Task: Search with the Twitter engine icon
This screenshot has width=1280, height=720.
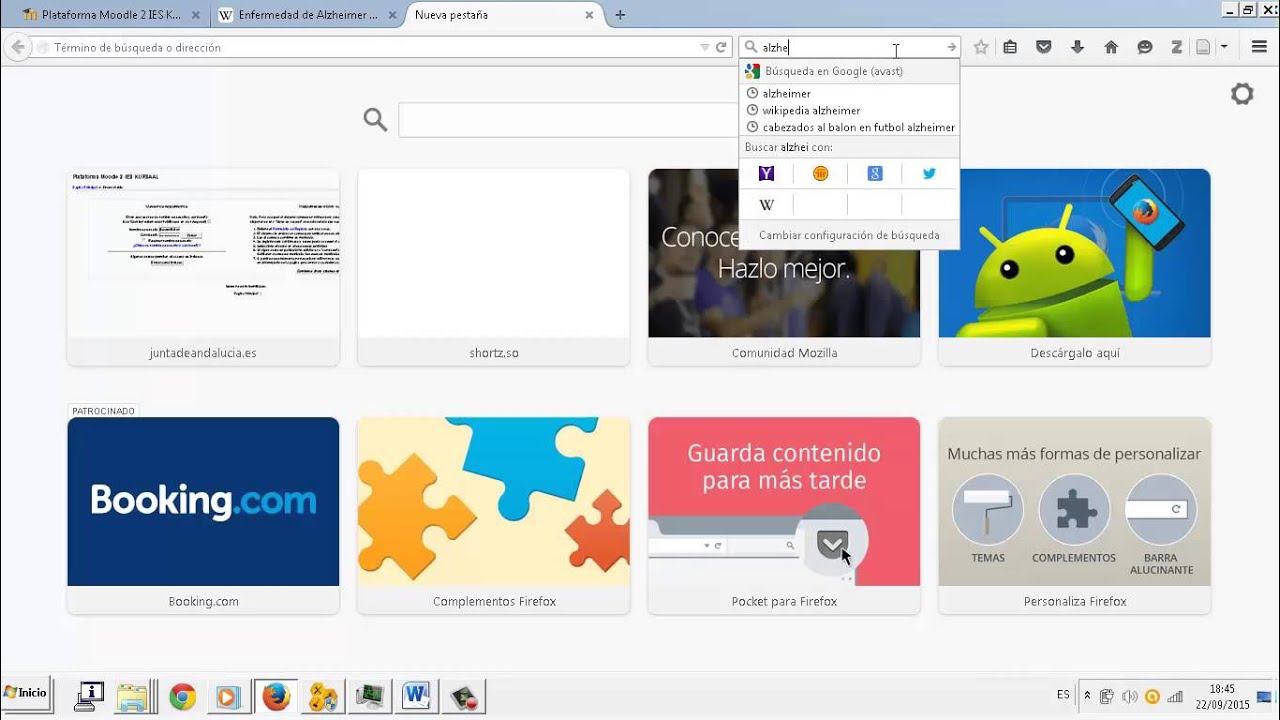Action: click(929, 174)
